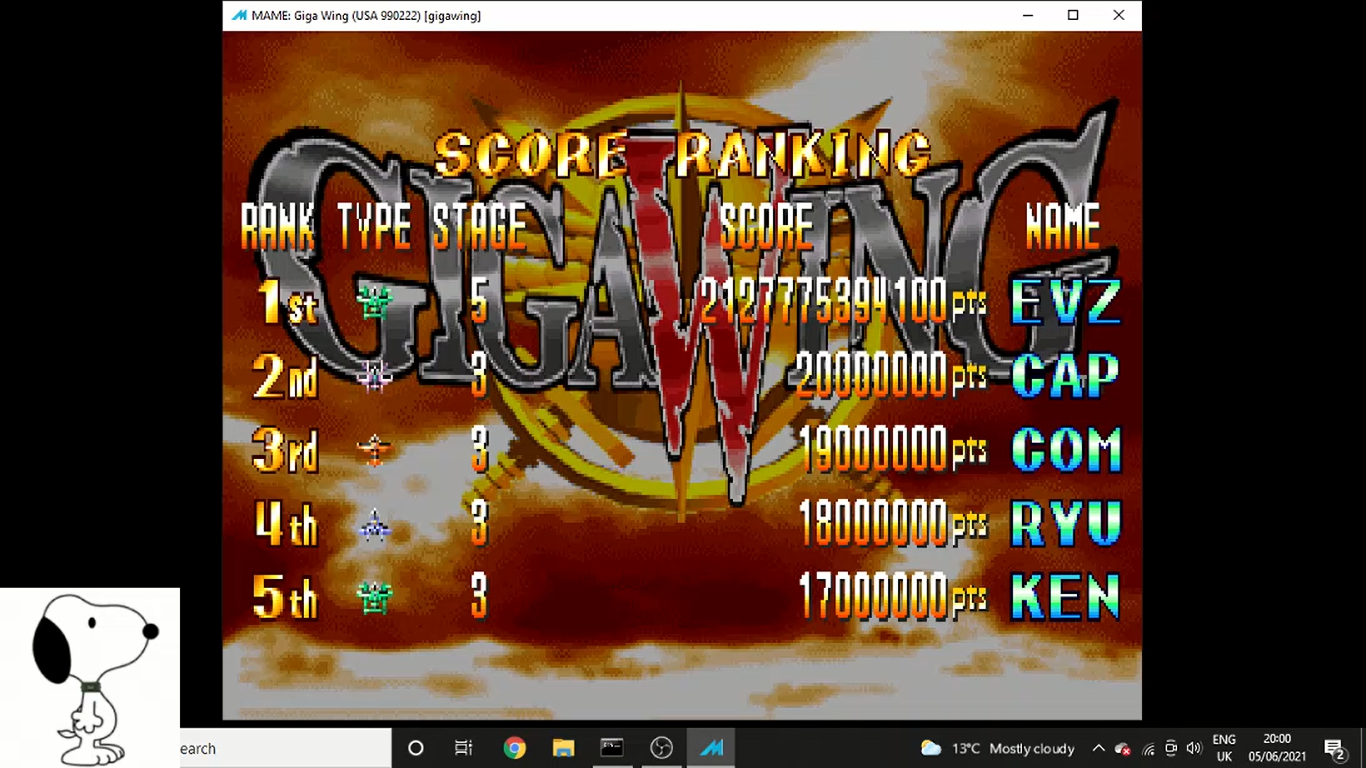The height and width of the screenshot is (768, 1366).
Task: Click the Snoopy image overlay
Action: pyautogui.click(x=90, y=678)
